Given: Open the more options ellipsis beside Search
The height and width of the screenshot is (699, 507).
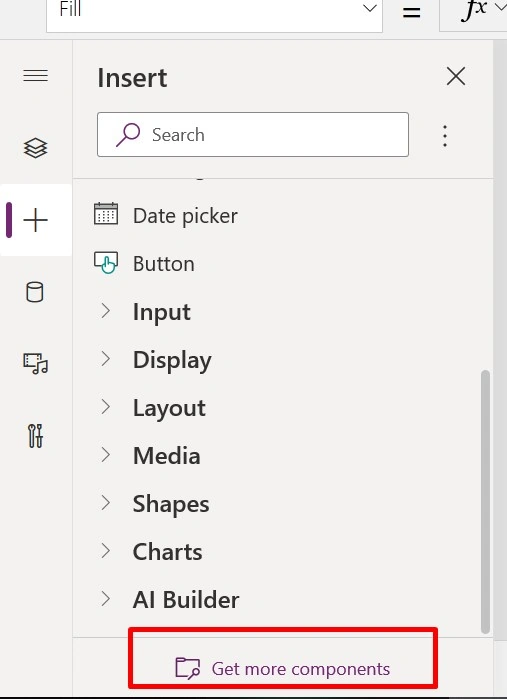Looking at the screenshot, I should click(x=445, y=136).
